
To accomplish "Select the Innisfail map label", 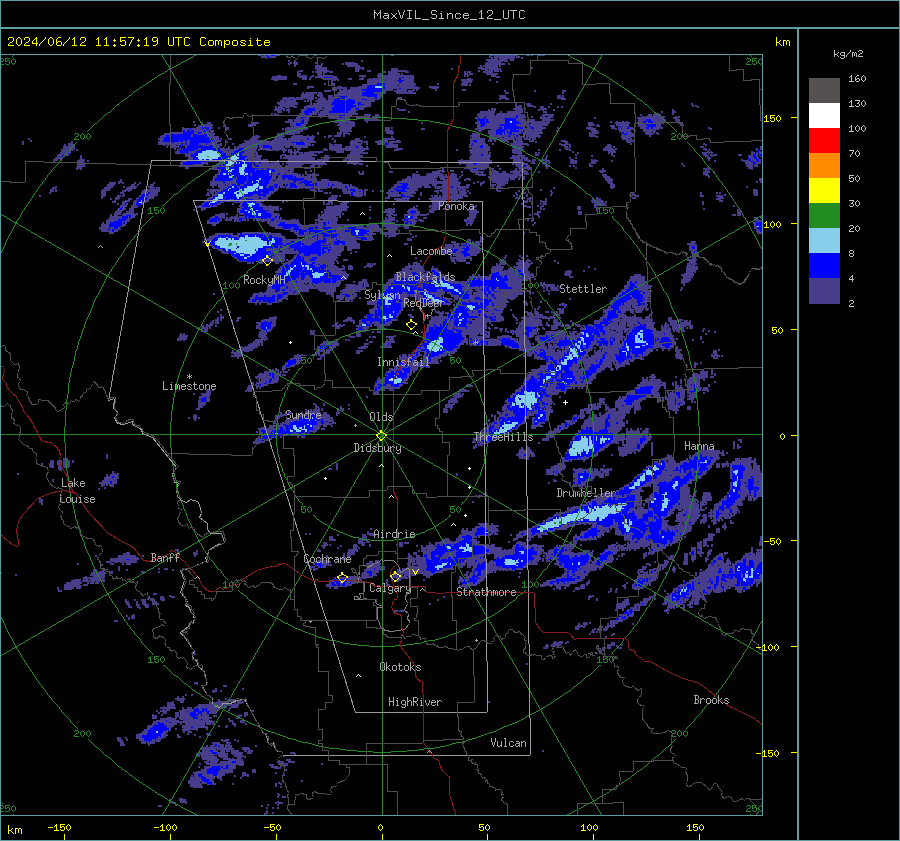I will 404,362.
